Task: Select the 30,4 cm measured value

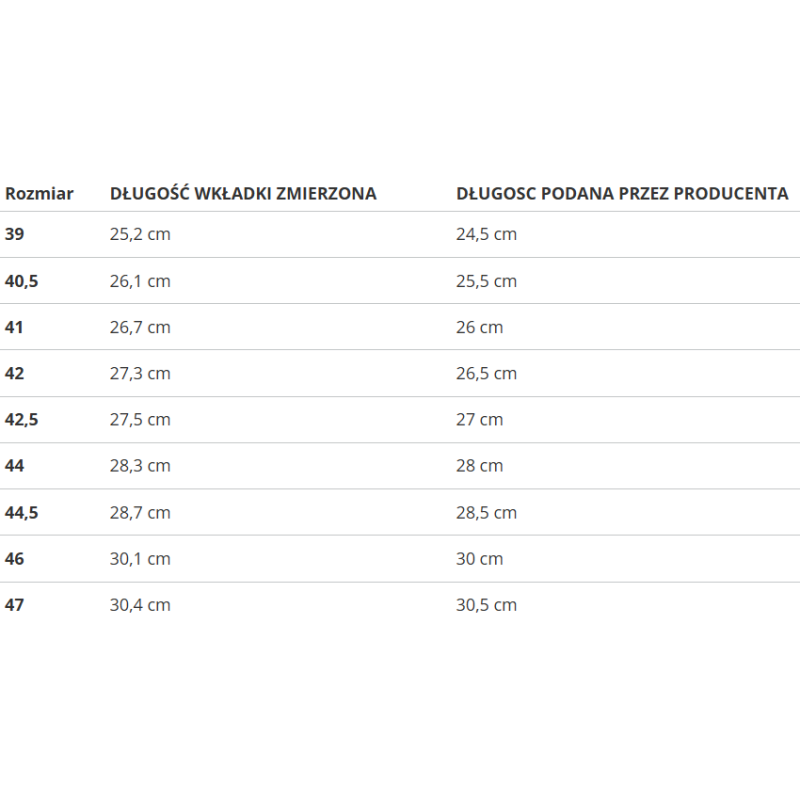Action: pos(140,605)
